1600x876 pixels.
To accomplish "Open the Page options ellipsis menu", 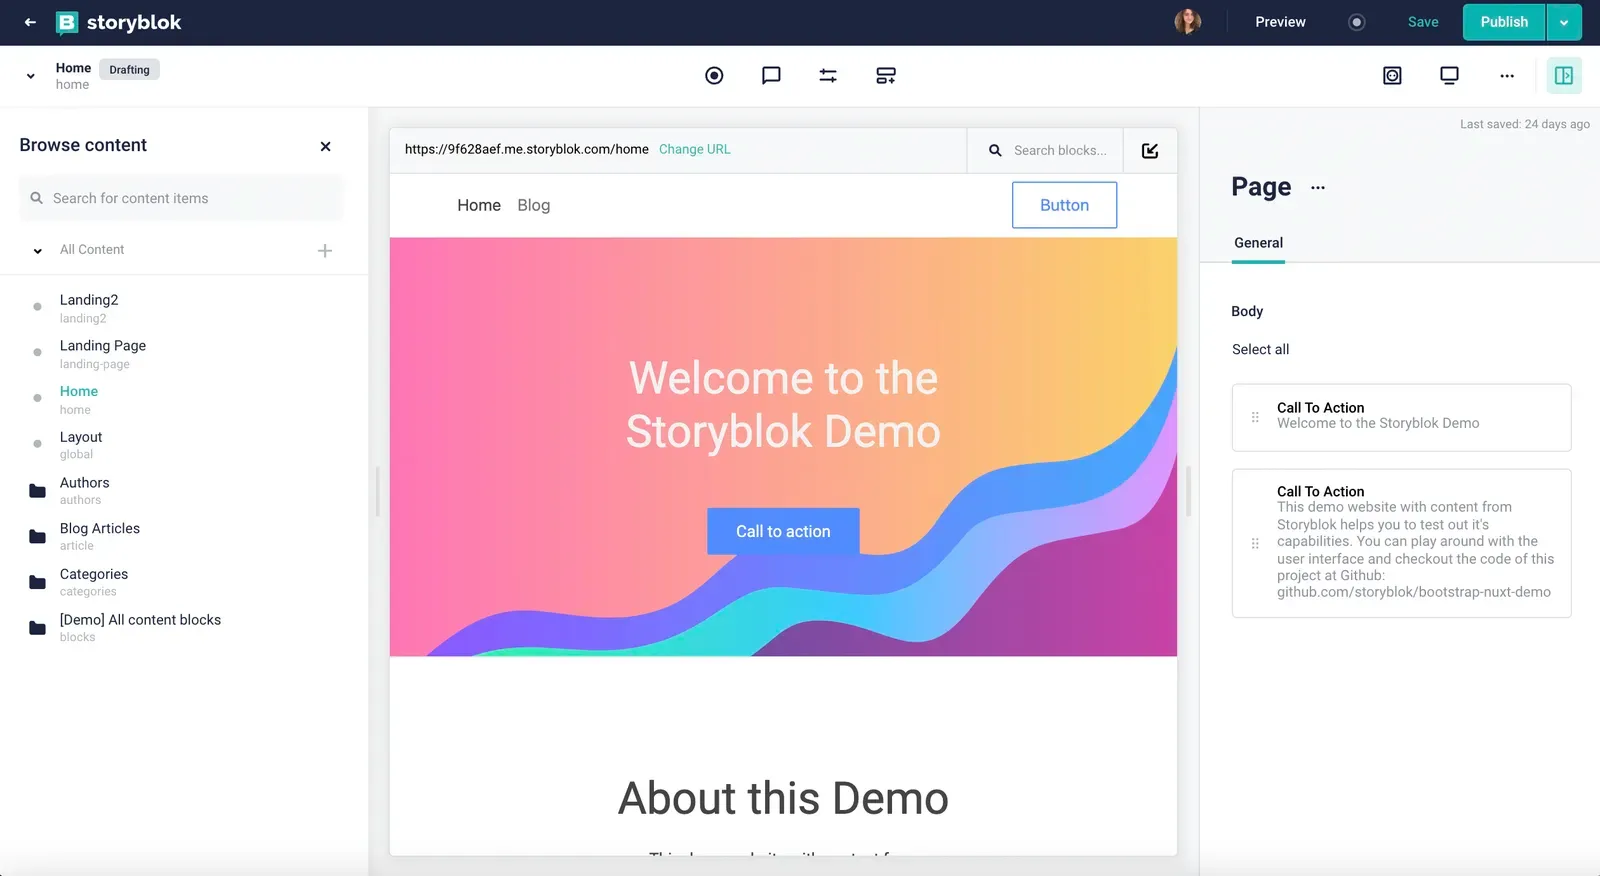I will (x=1318, y=188).
